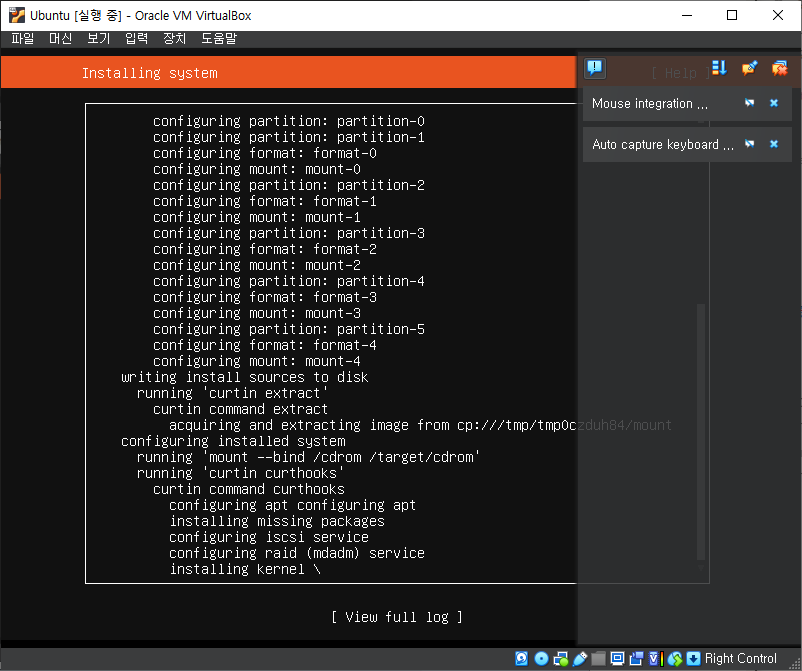Click 'configuring iscsi service' log line
802x671 pixels.
269,537
